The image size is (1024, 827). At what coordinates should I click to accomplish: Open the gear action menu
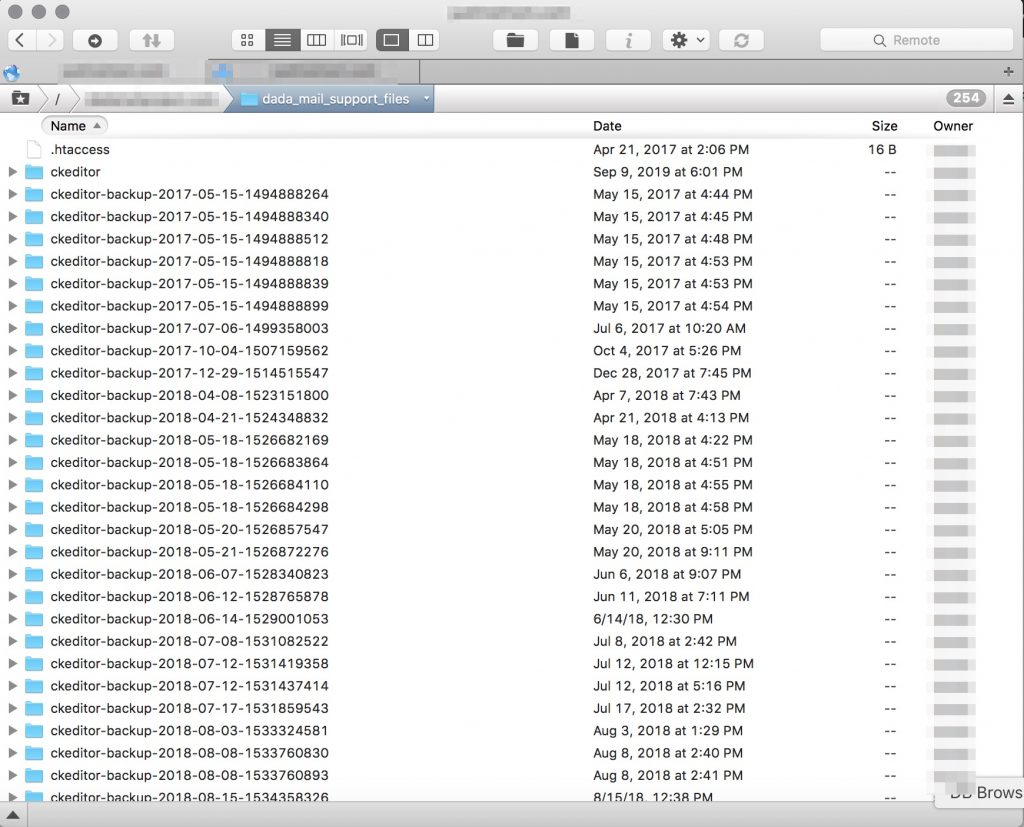pos(686,41)
